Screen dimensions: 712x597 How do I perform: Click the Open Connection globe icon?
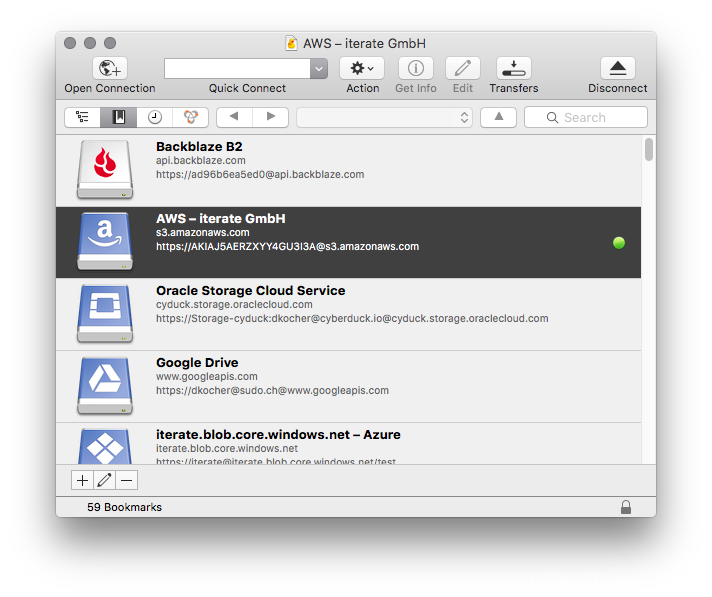click(109, 68)
